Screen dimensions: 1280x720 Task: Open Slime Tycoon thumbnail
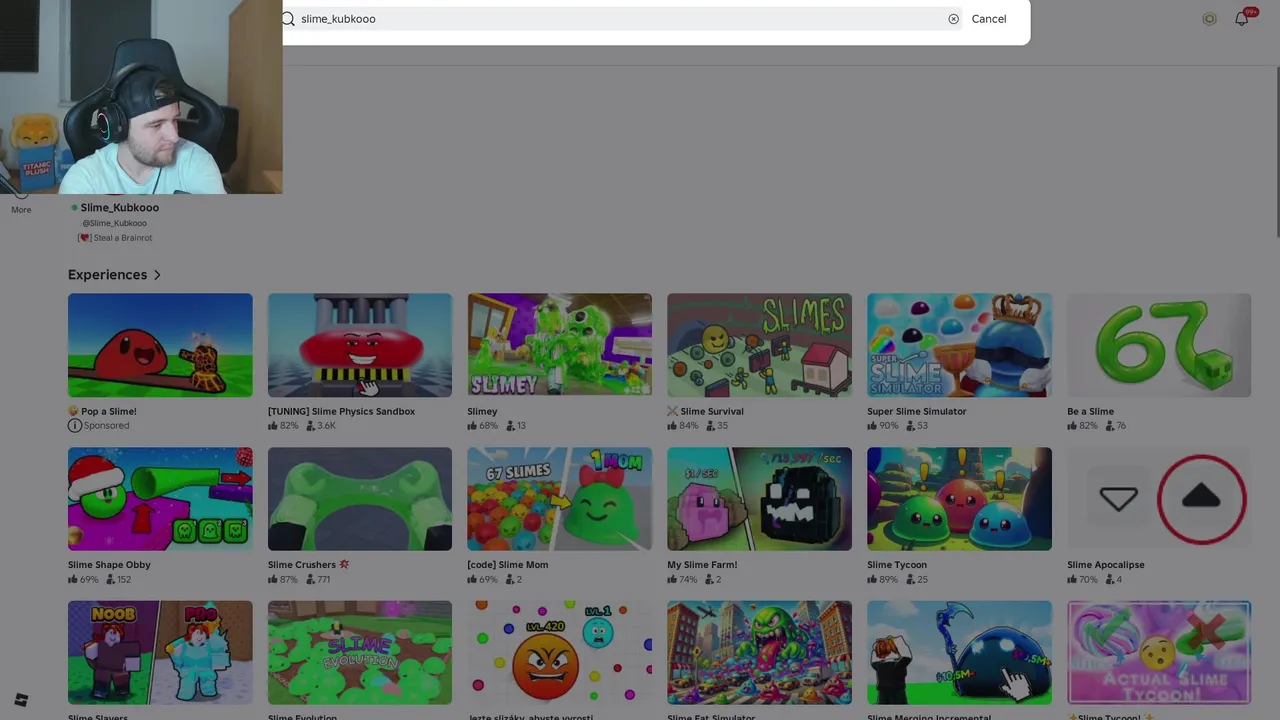959,499
